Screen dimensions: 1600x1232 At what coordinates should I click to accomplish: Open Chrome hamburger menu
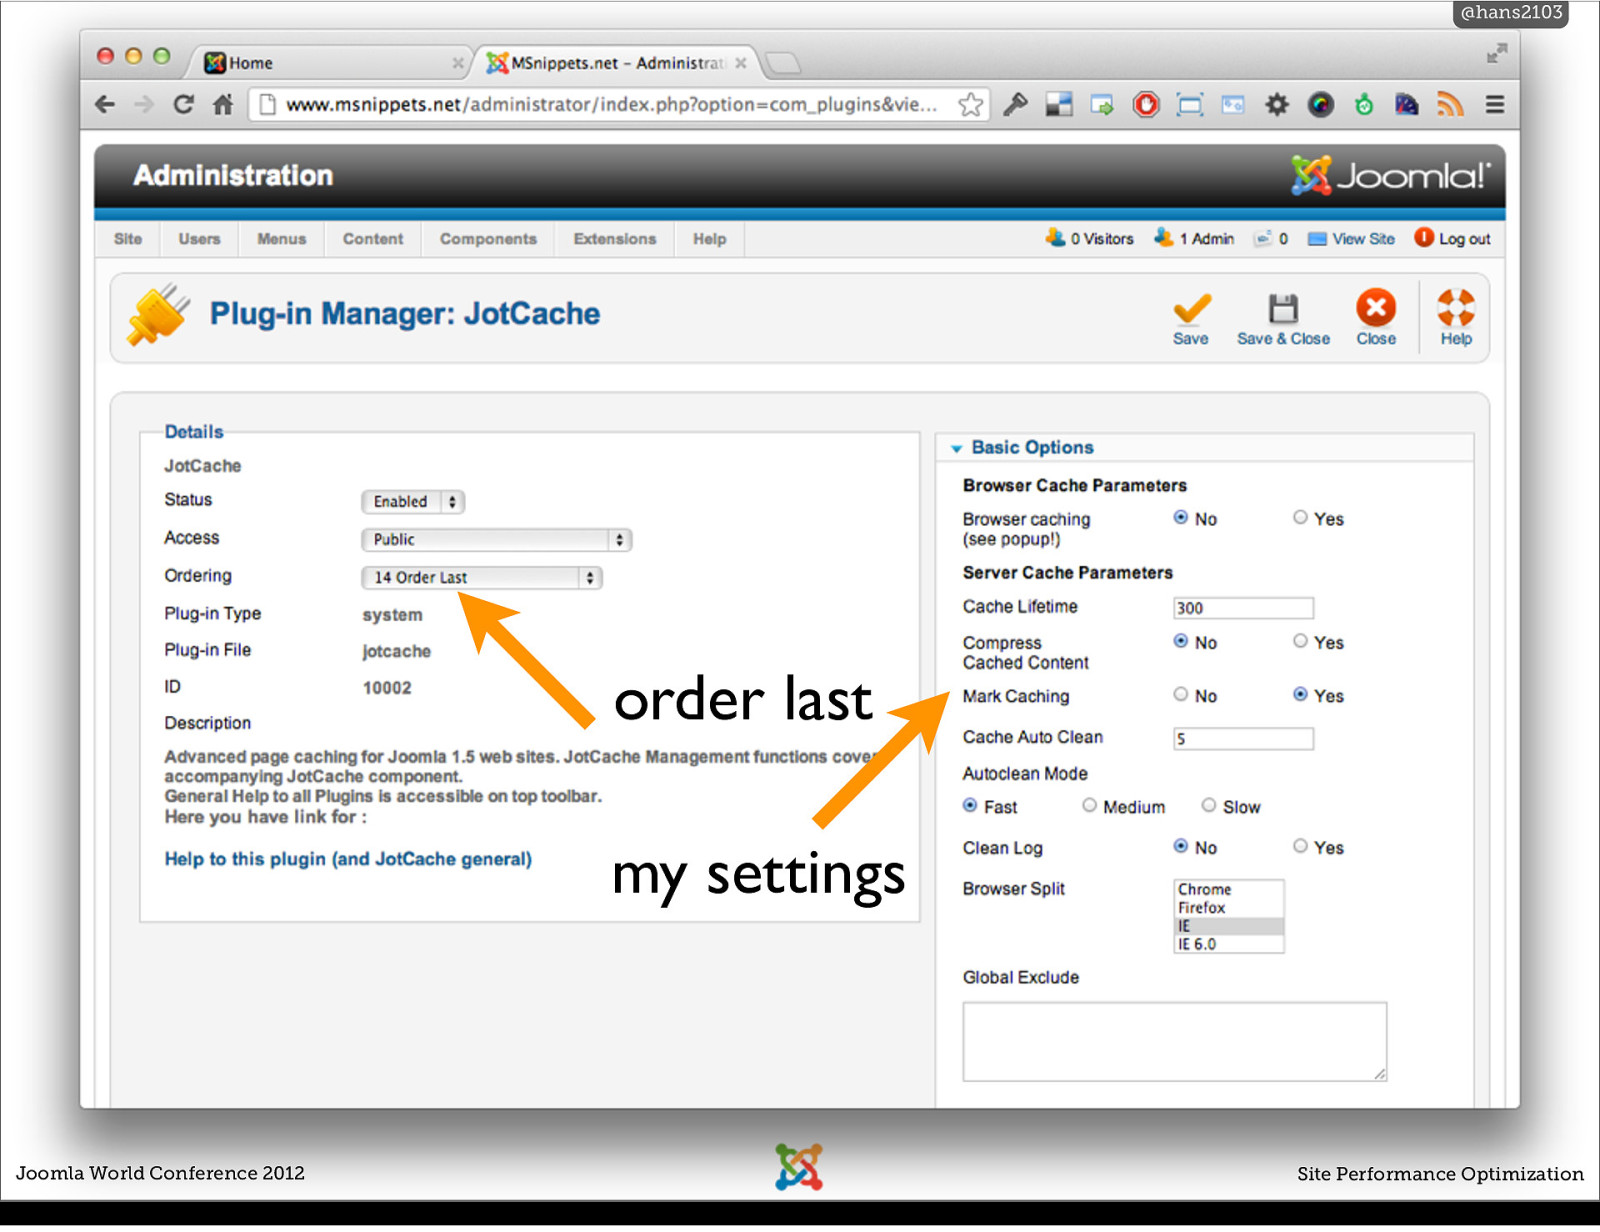click(x=1495, y=104)
